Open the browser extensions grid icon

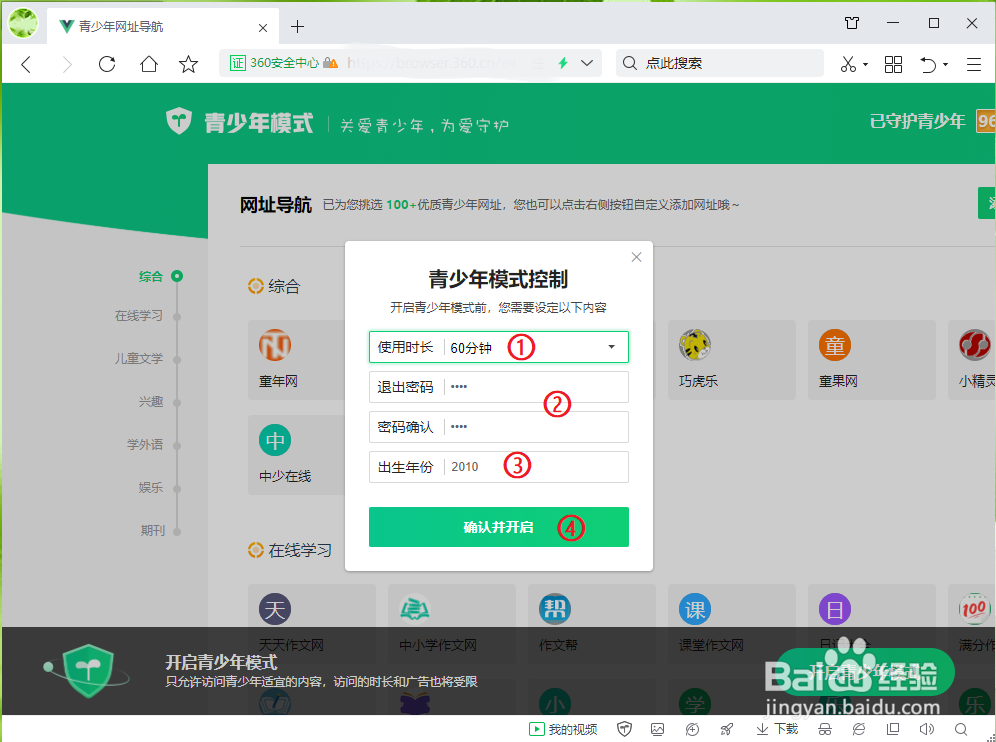[x=893, y=63]
